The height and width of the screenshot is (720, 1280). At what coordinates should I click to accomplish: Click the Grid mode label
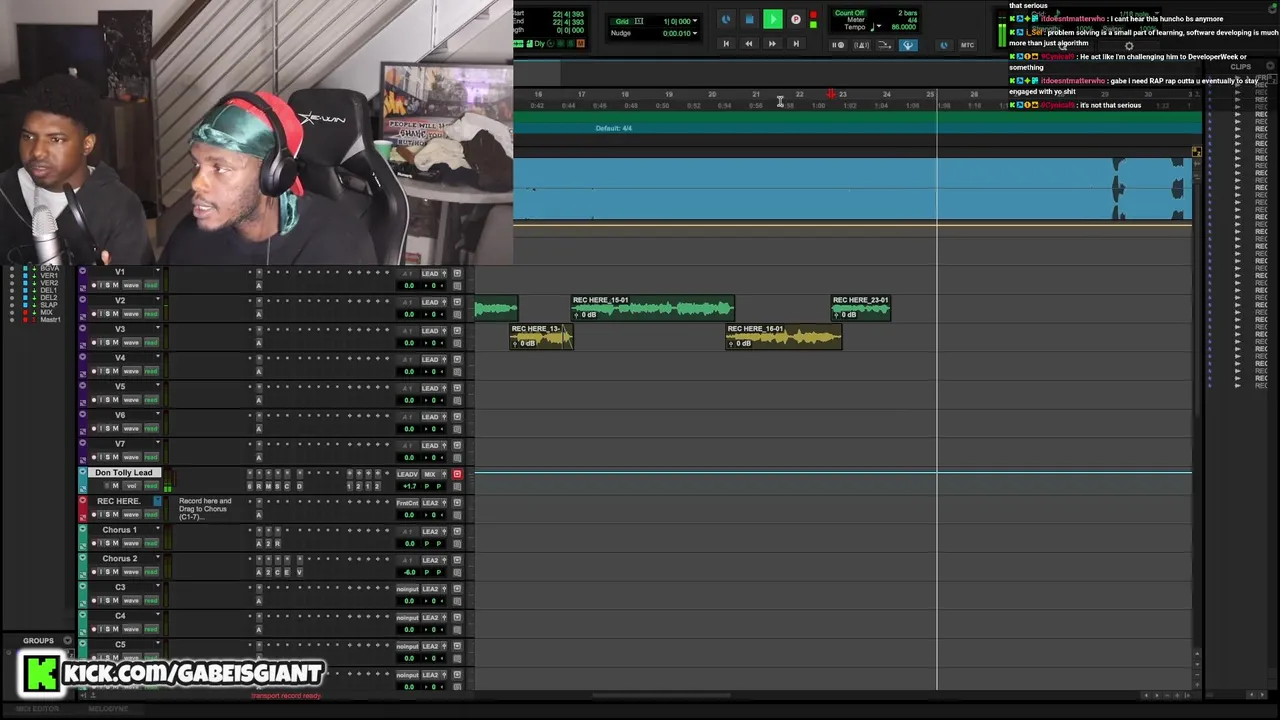tap(622, 21)
